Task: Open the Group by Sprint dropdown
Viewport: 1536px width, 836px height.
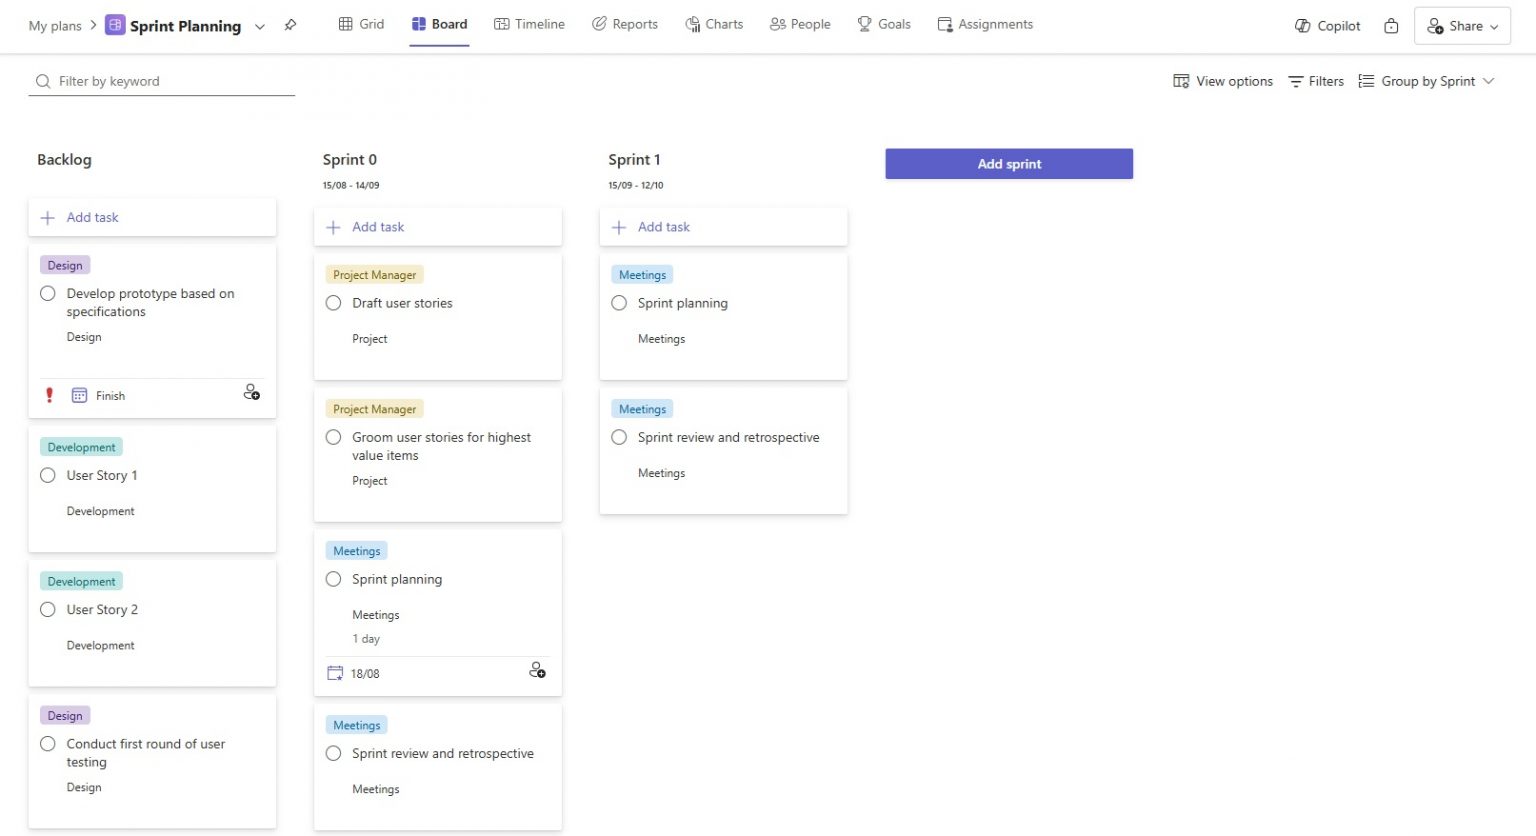Action: pyautogui.click(x=1427, y=81)
